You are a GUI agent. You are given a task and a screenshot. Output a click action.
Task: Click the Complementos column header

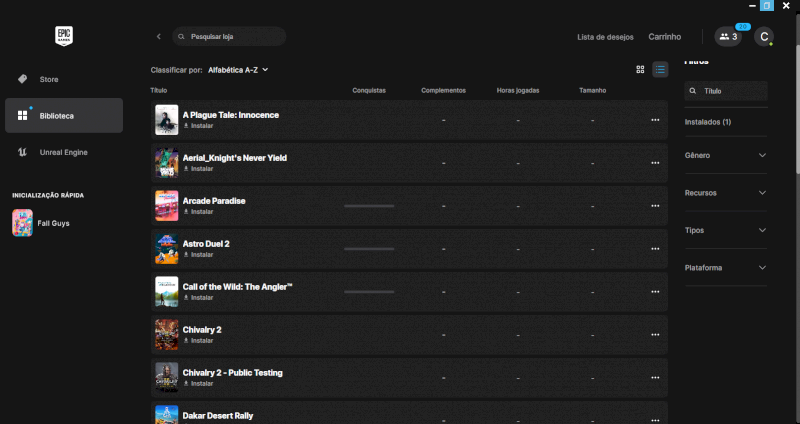click(x=443, y=90)
